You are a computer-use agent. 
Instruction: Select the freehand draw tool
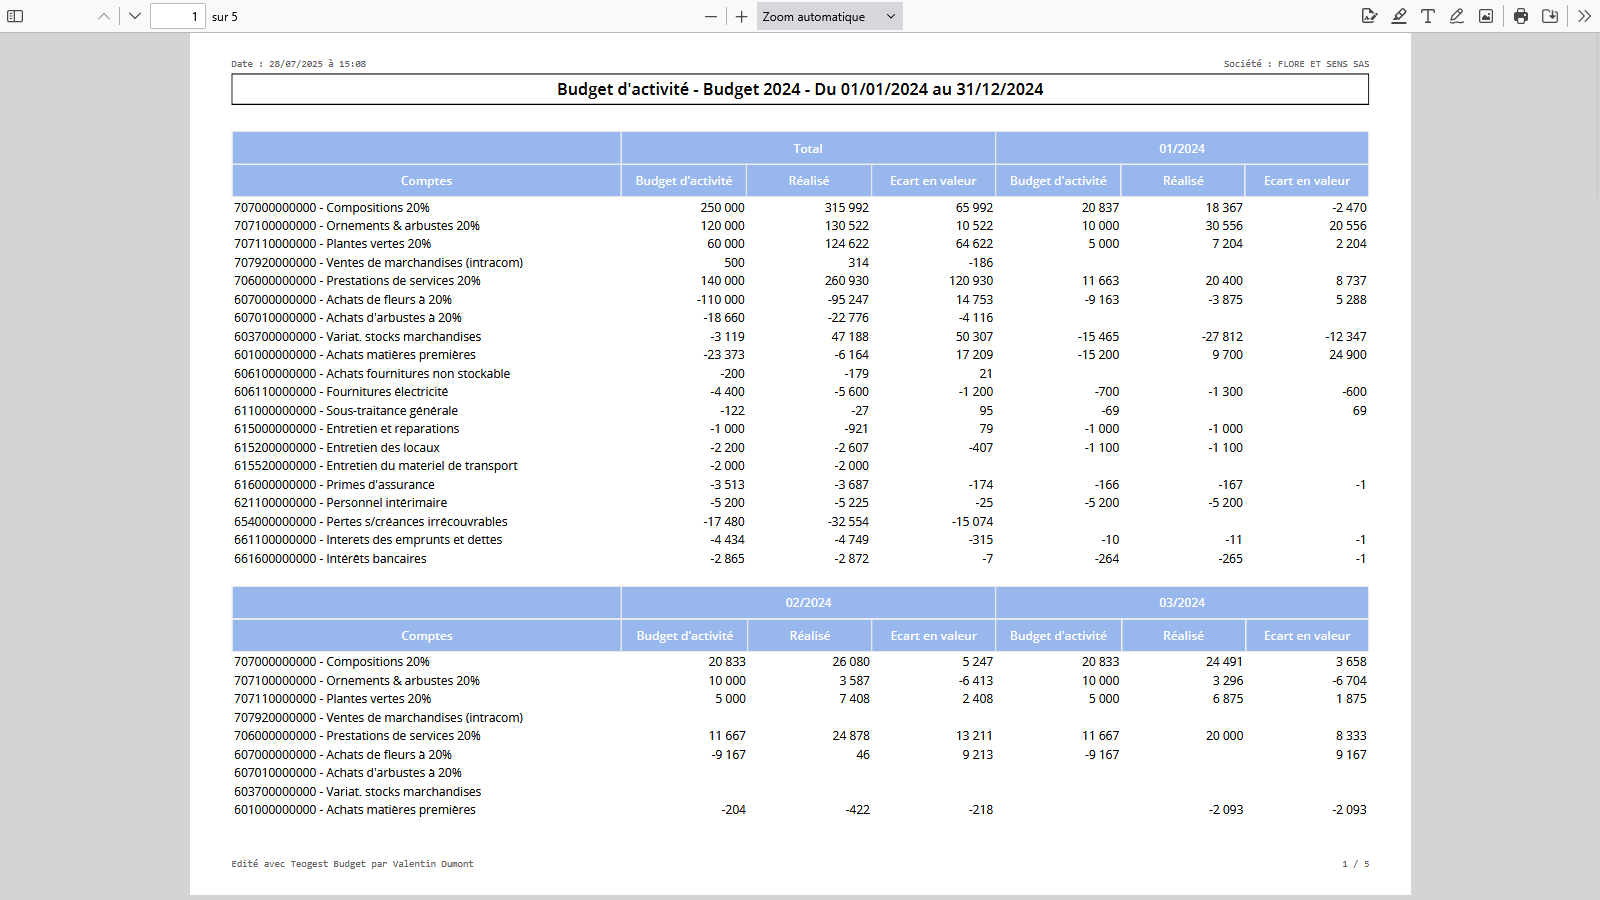1457,16
